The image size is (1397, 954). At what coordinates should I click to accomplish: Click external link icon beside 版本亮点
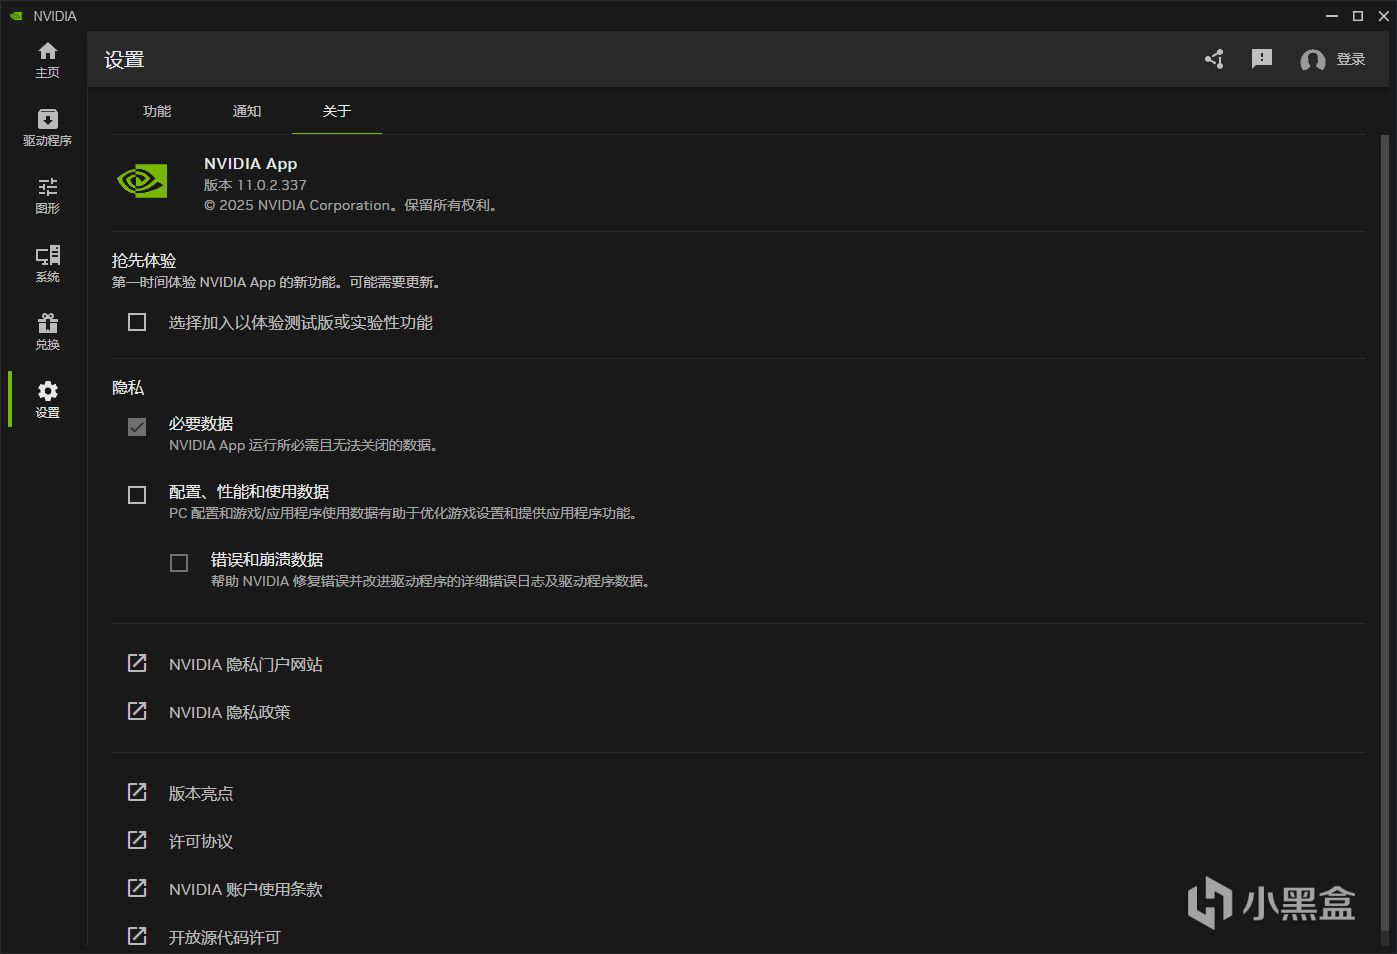137,792
